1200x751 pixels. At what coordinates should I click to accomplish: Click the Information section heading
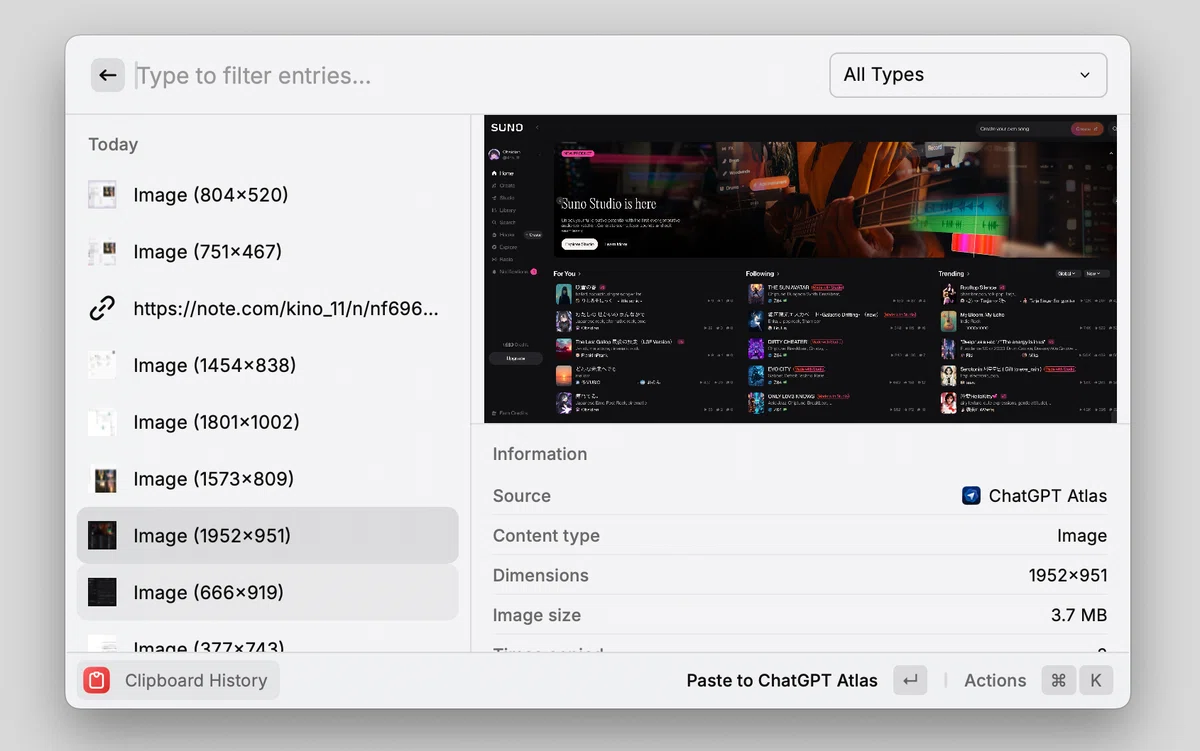click(x=540, y=454)
